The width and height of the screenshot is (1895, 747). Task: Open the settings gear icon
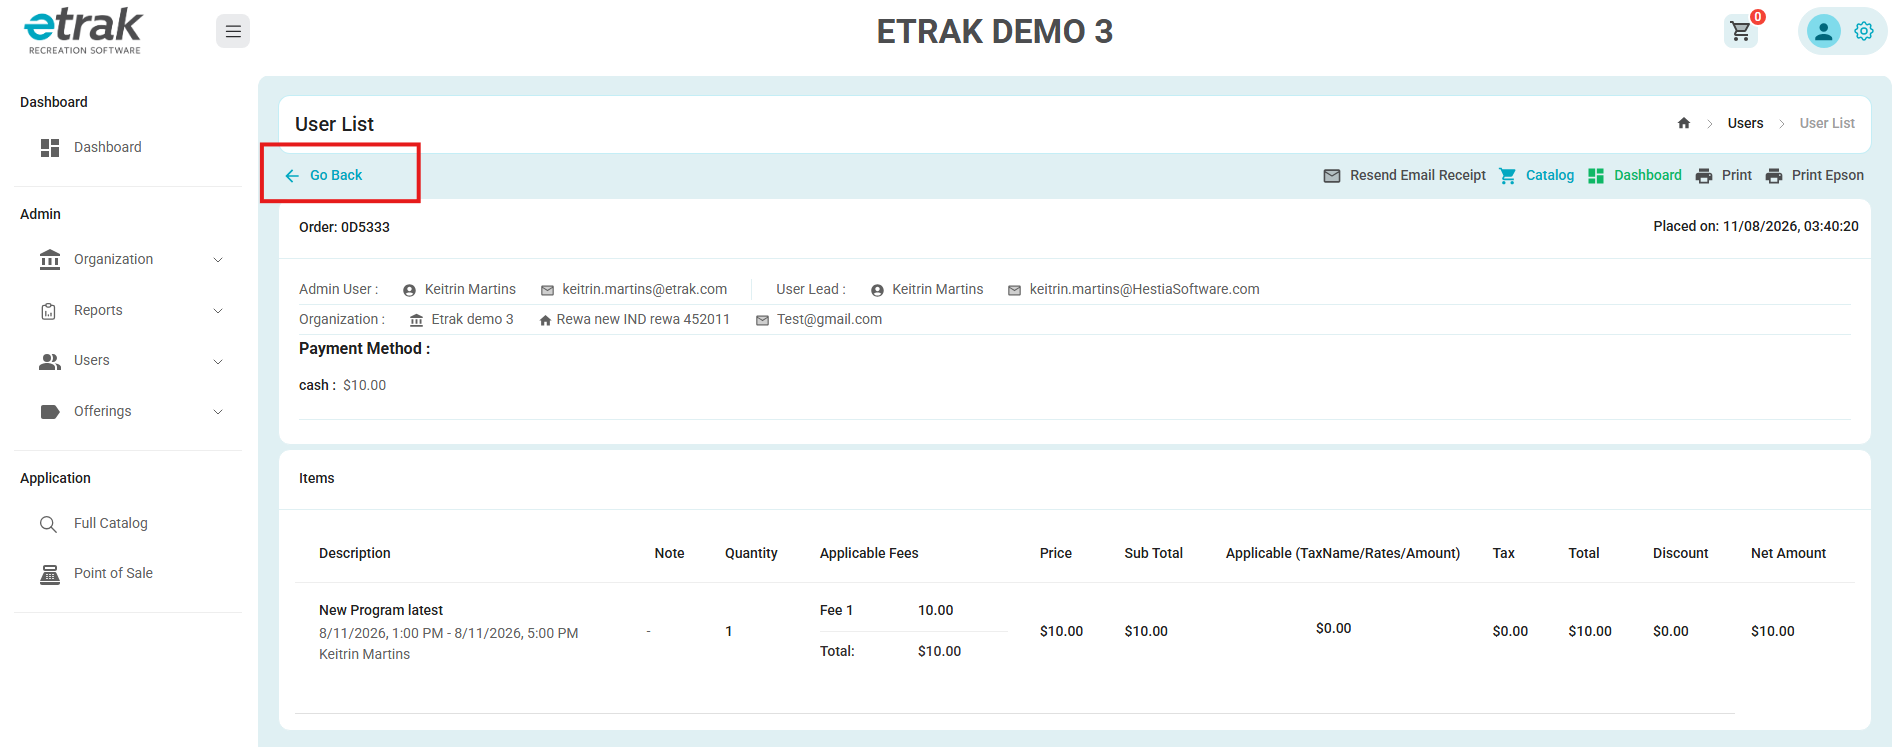pyautogui.click(x=1864, y=31)
